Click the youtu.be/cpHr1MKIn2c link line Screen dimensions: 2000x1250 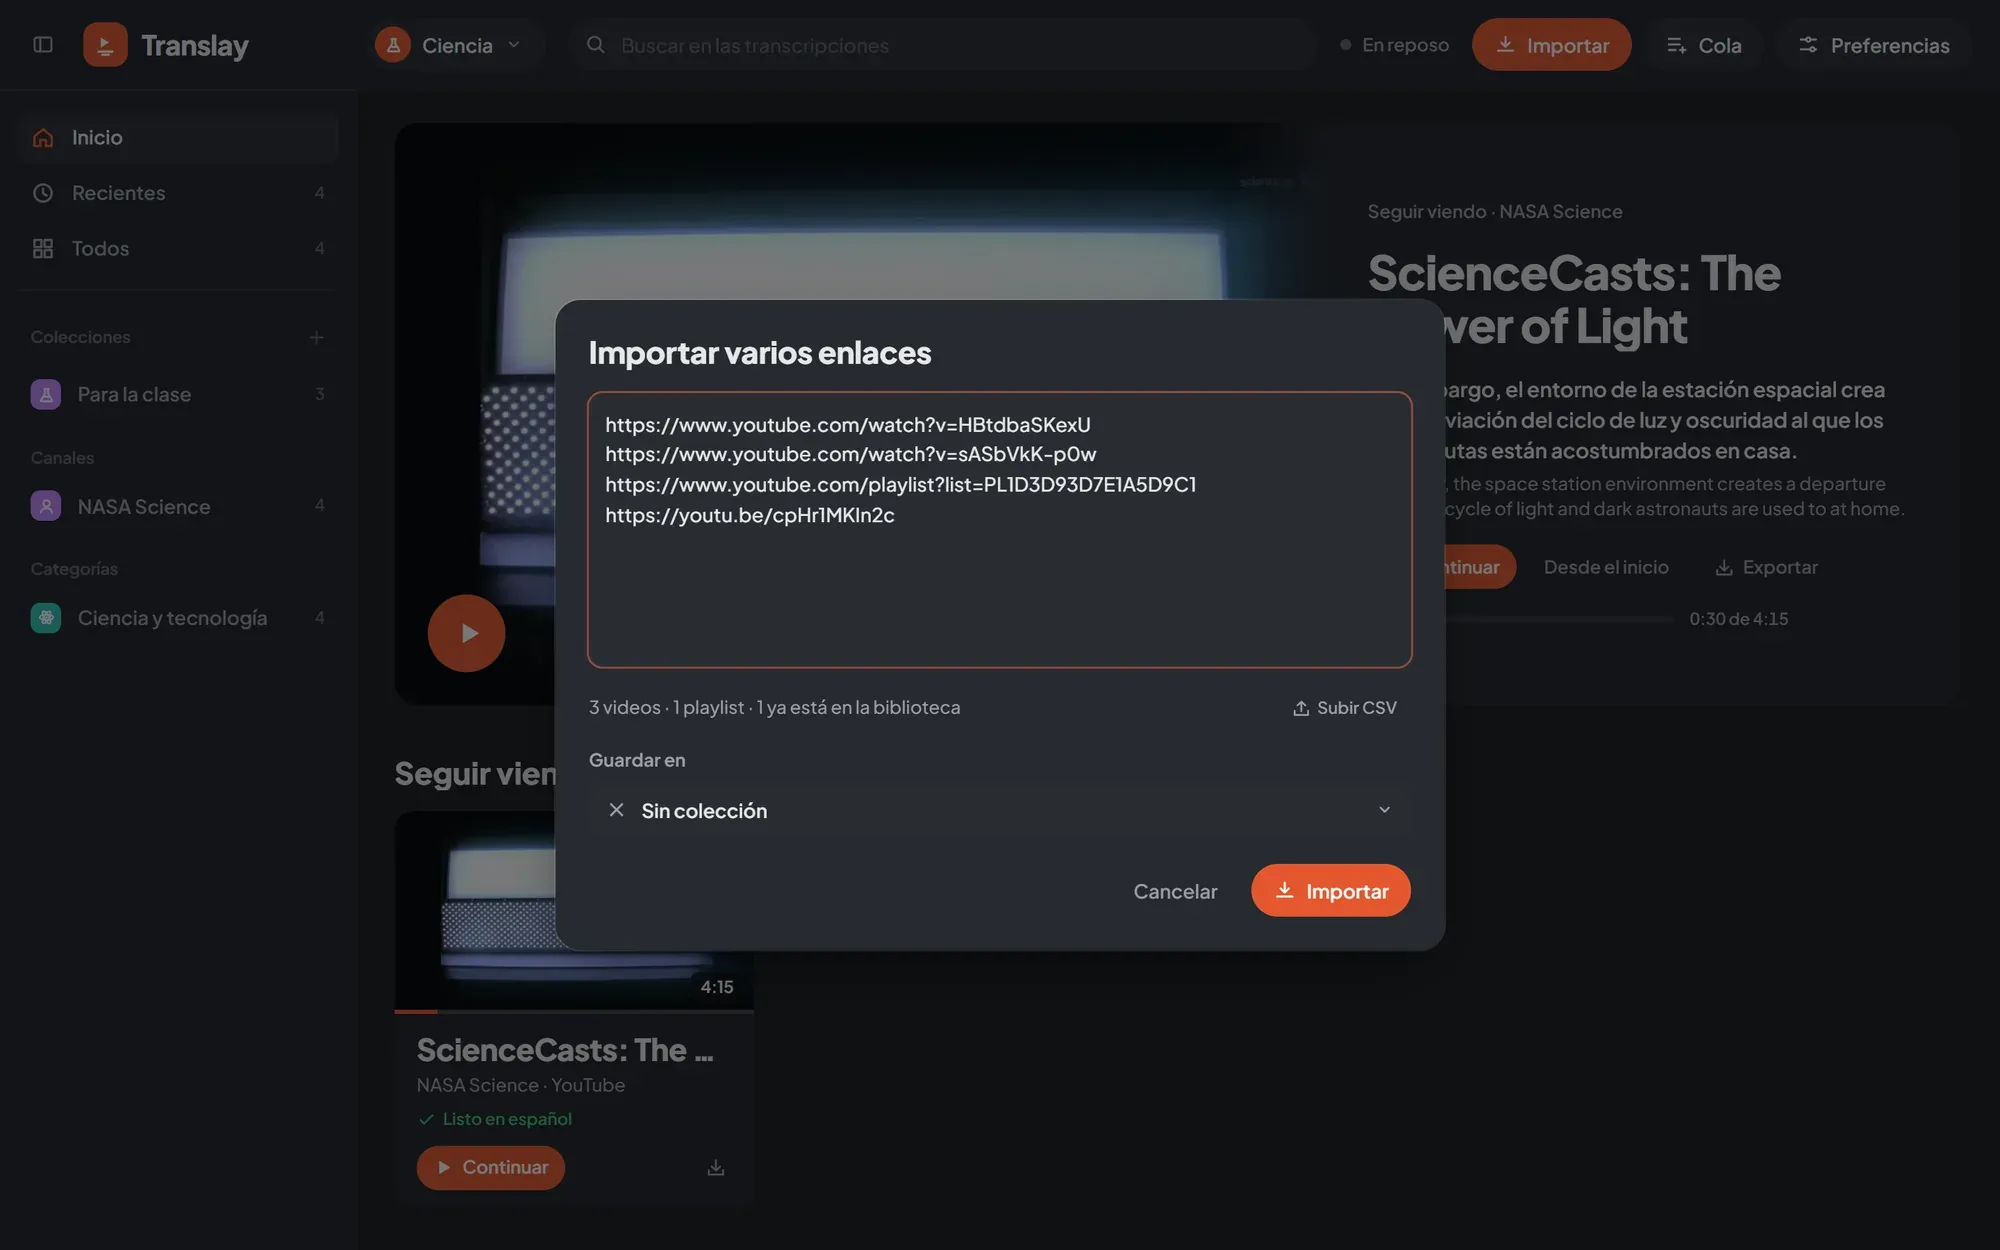[750, 516]
